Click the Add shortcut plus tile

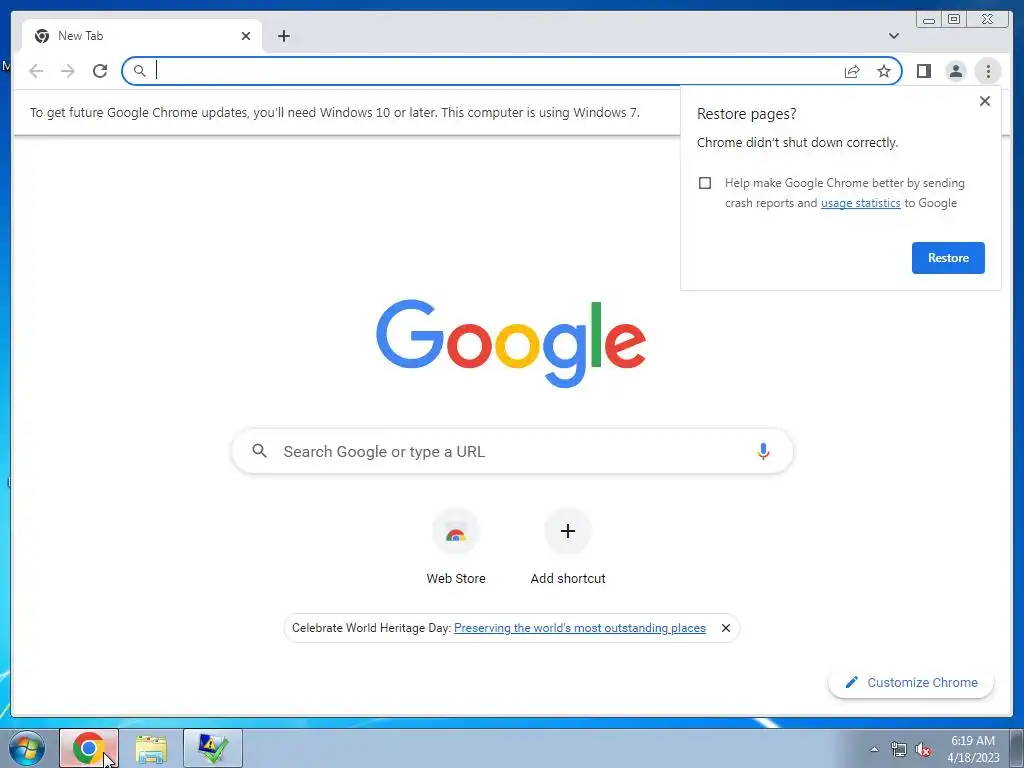point(568,547)
